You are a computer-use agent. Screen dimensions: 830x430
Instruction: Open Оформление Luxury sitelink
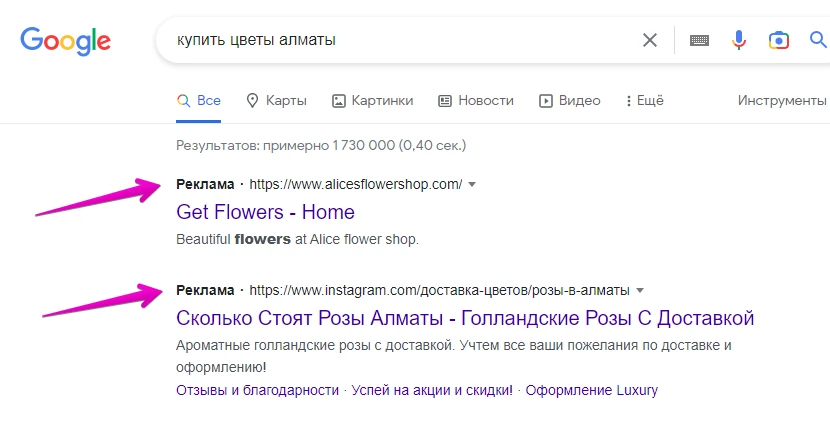pos(592,391)
